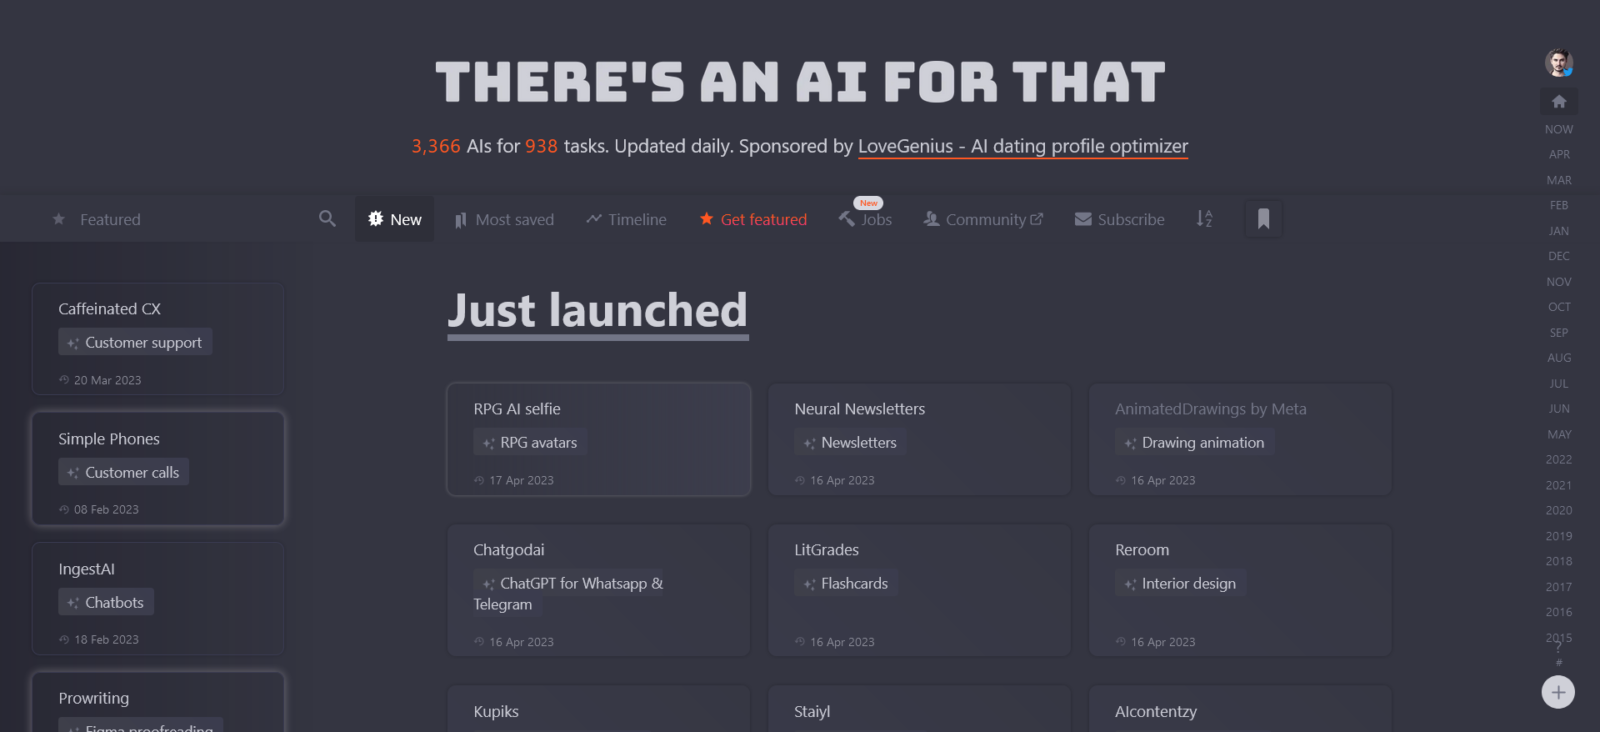Jump to 2020 in the timeline
1600x732 pixels.
pos(1558,510)
